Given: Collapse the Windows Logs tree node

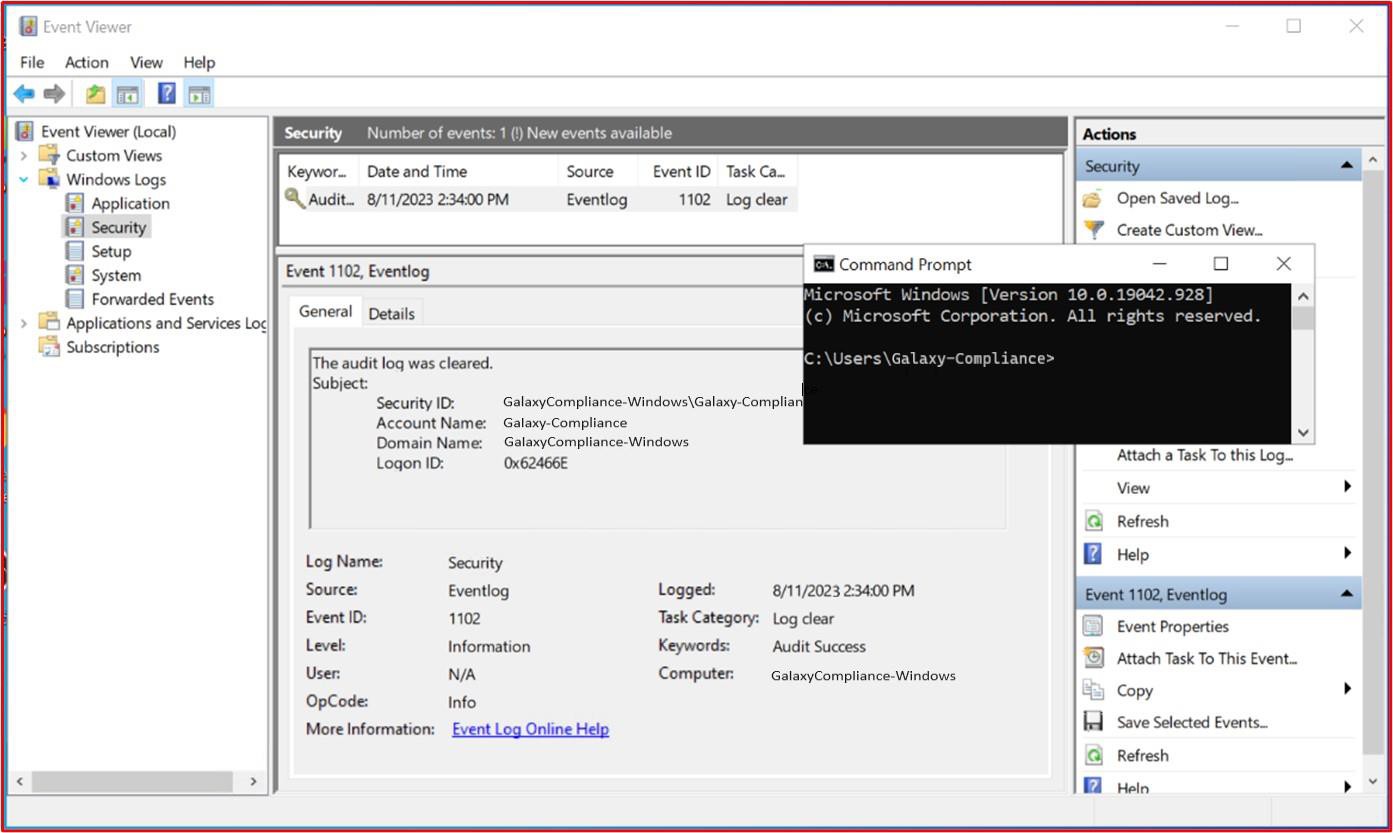Looking at the screenshot, I should (x=23, y=179).
